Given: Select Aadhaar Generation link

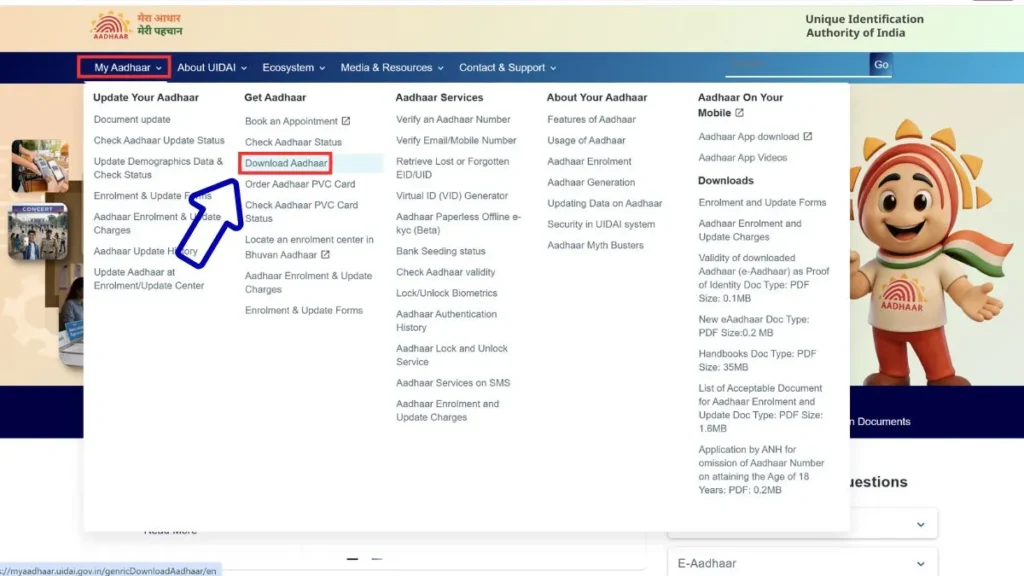Looking at the screenshot, I should coord(591,182).
